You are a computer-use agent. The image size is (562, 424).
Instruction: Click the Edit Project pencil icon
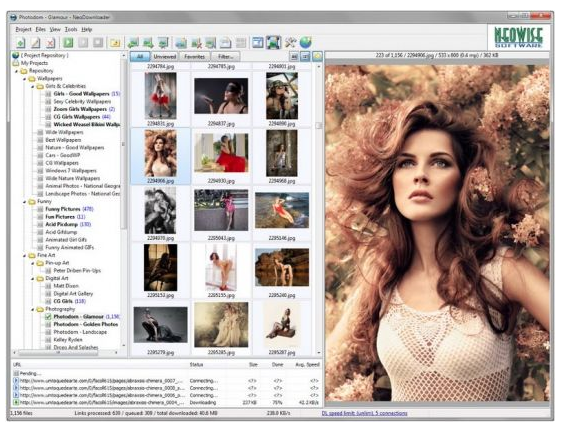coord(35,43)
